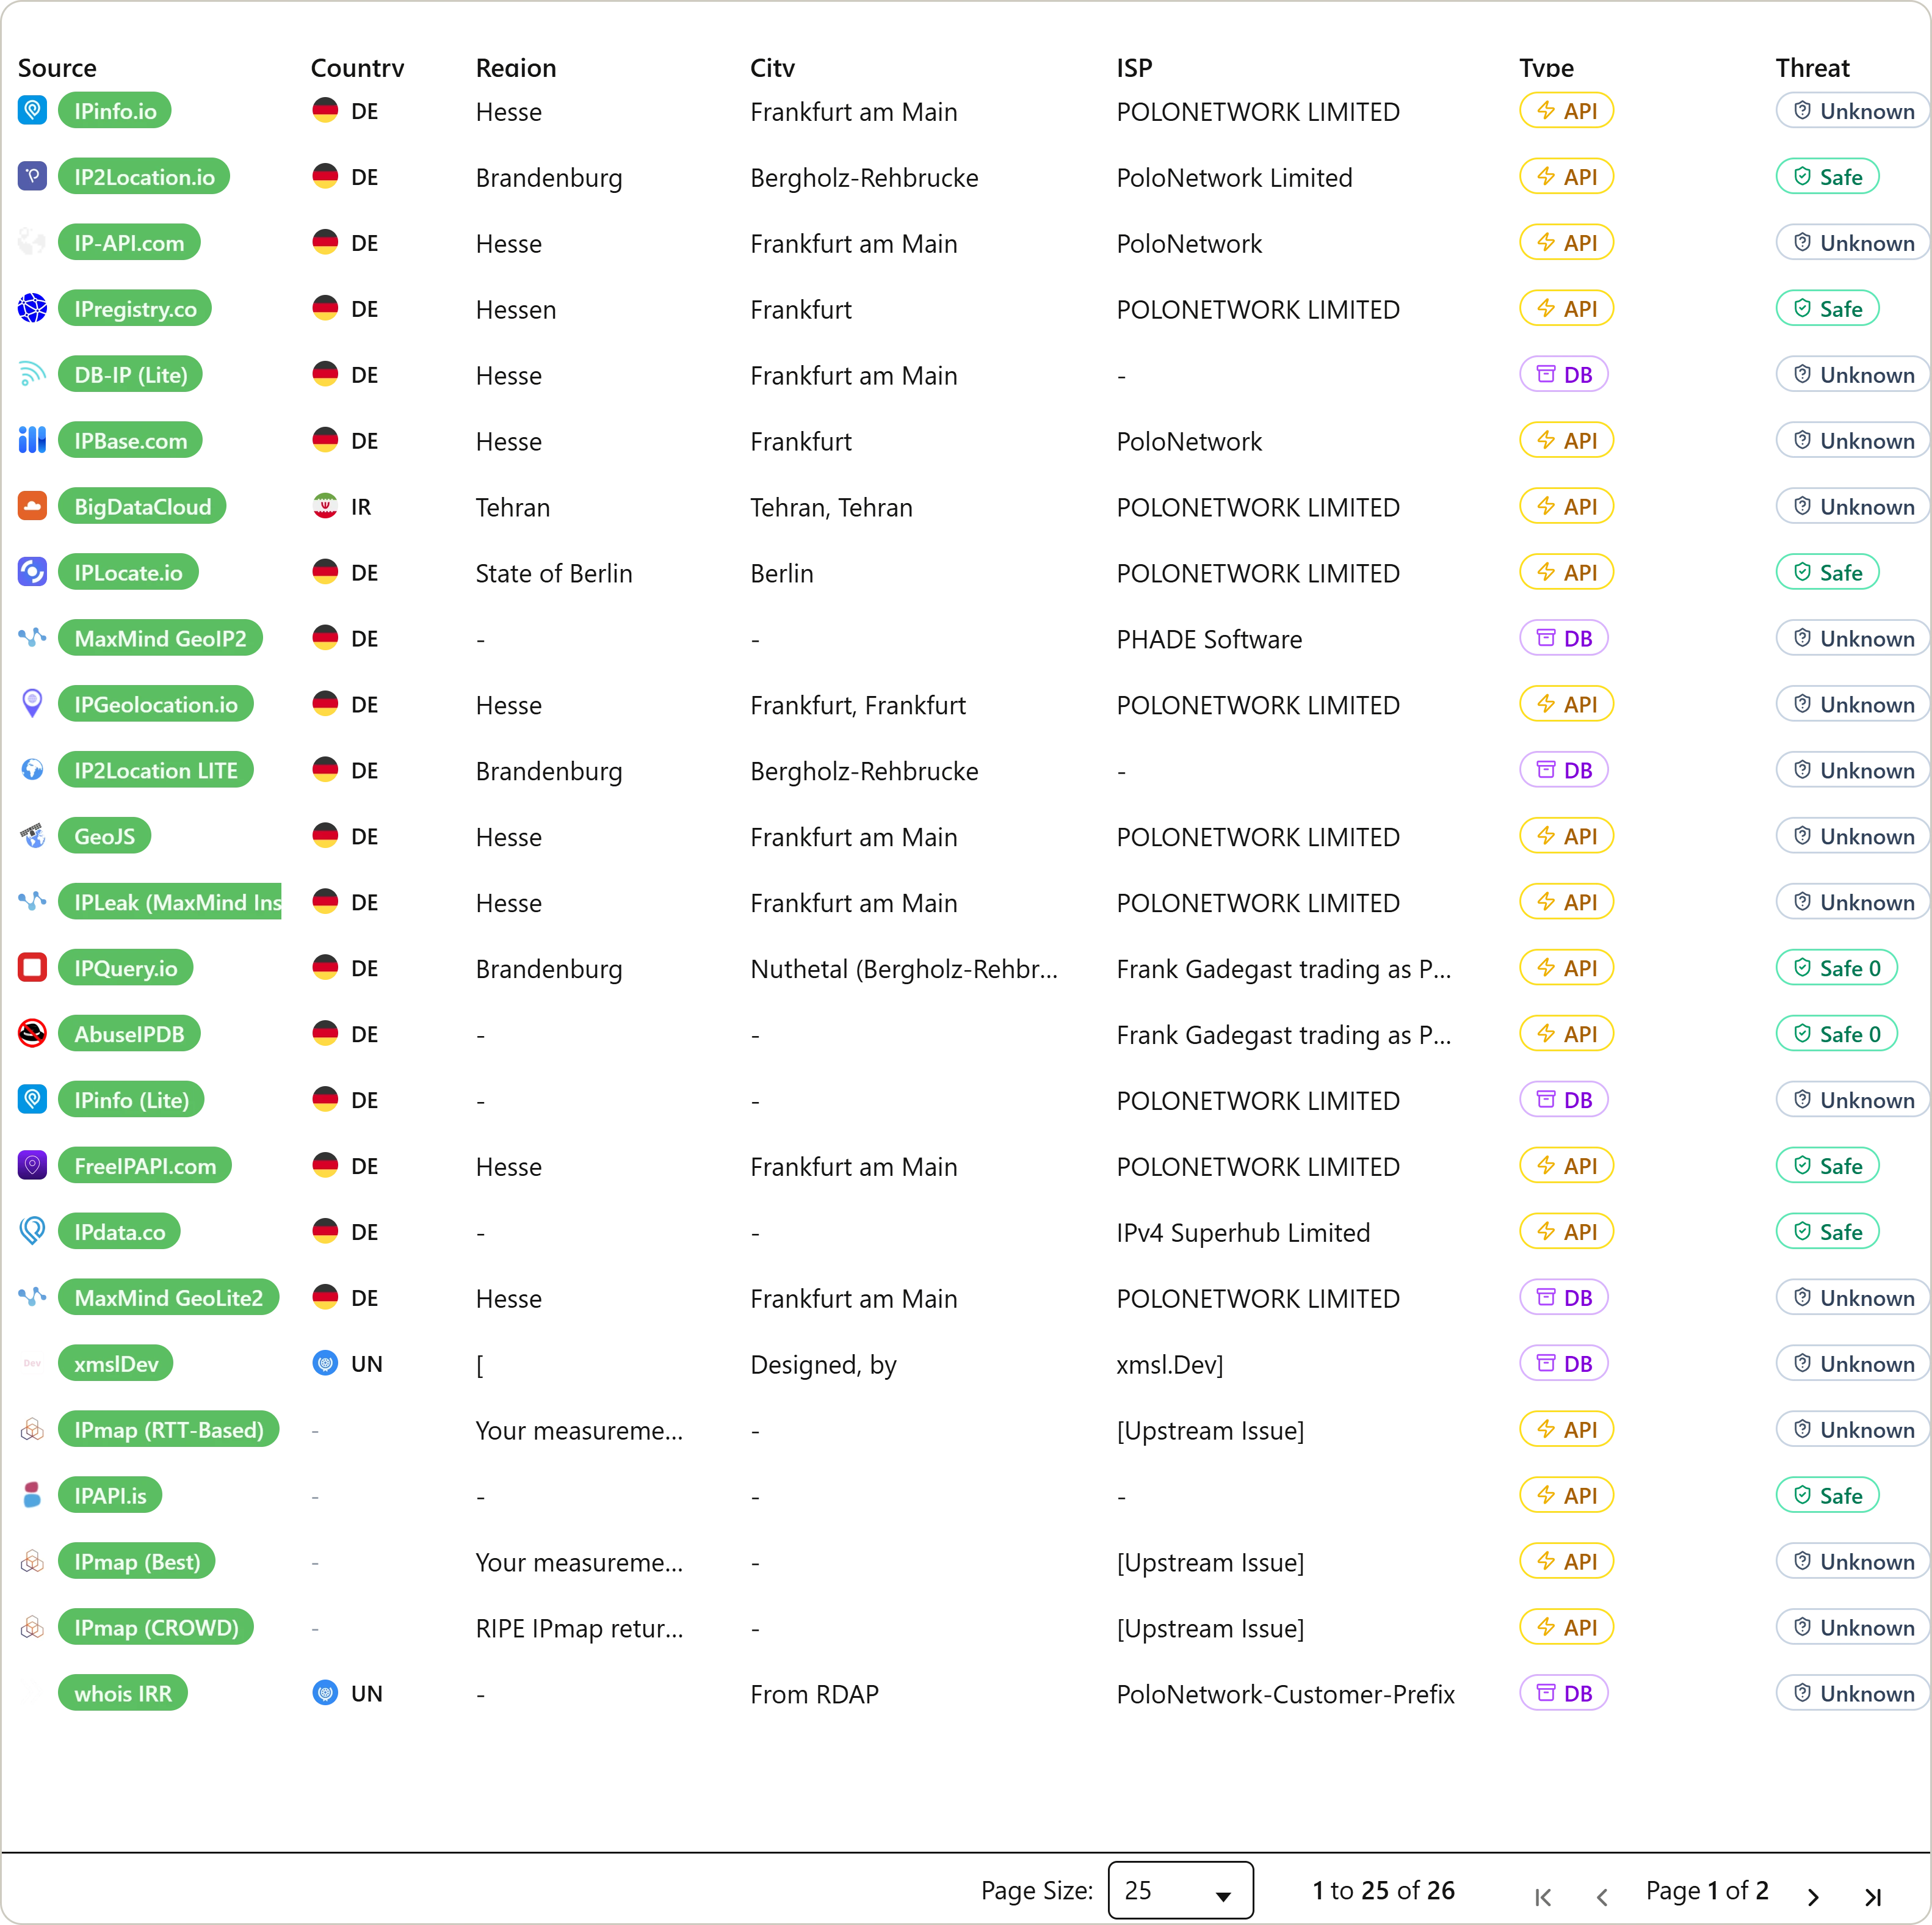The image size is (1932, 1925).
Task: Click the AbuseIPDB logo icon
Action: coord(33,1033)
